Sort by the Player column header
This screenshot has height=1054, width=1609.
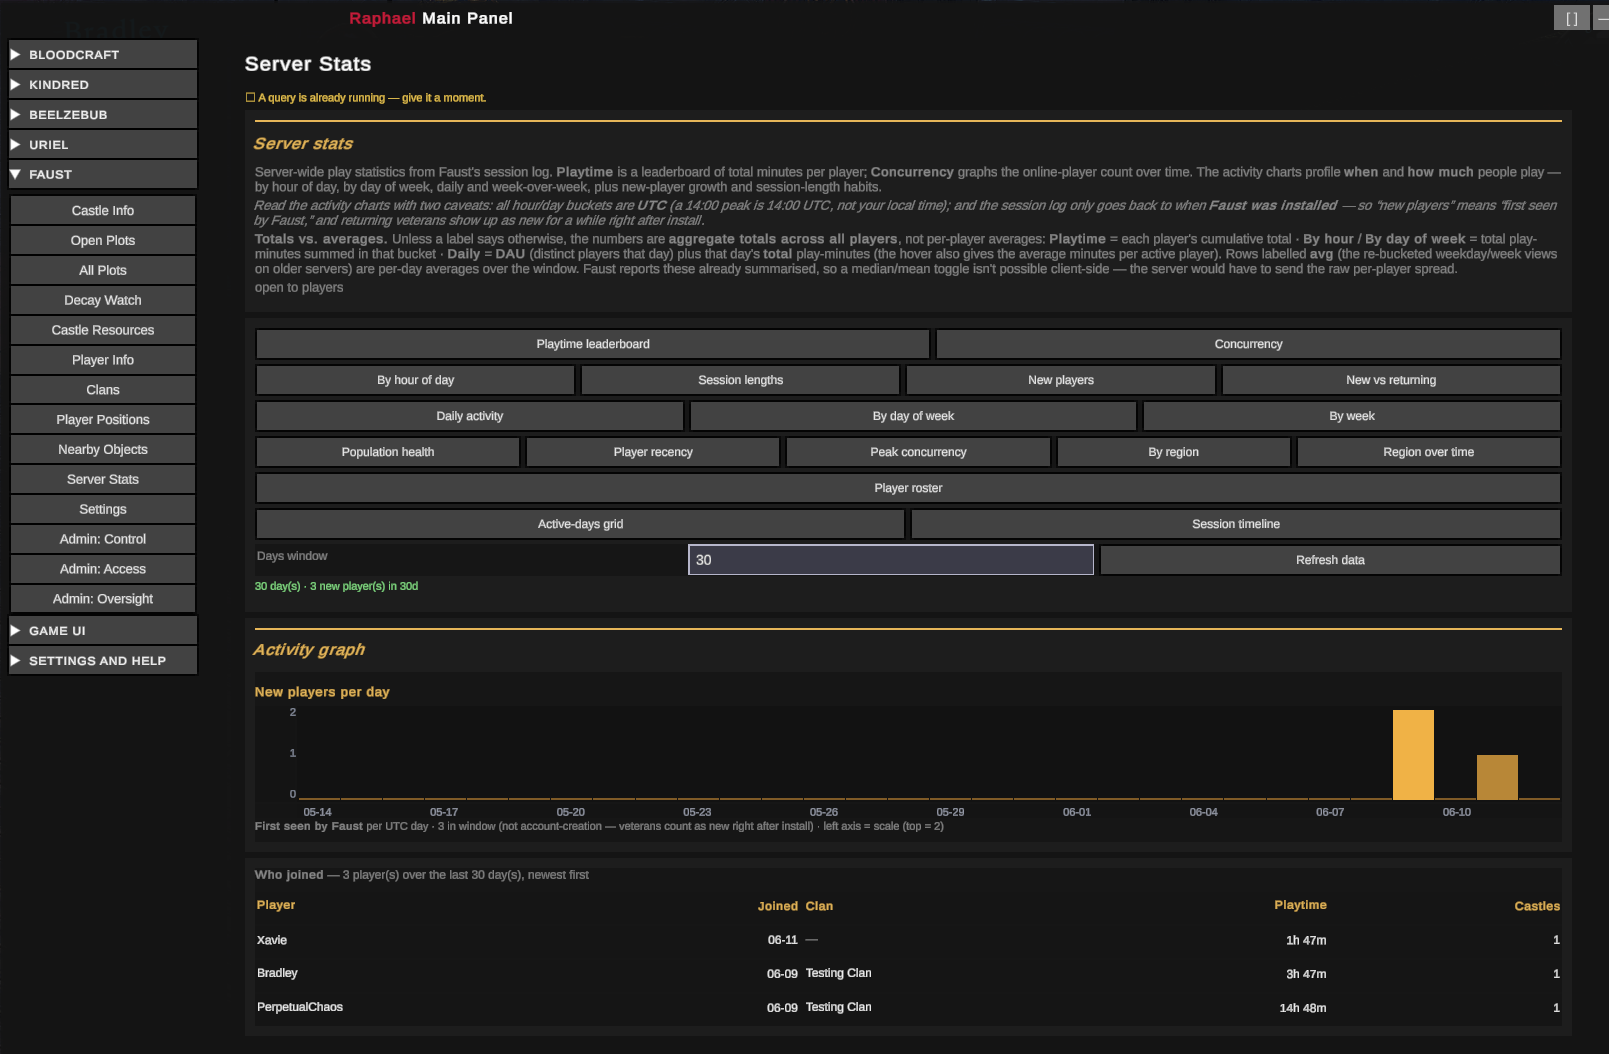pyautogui.click(x=276, y=905)
